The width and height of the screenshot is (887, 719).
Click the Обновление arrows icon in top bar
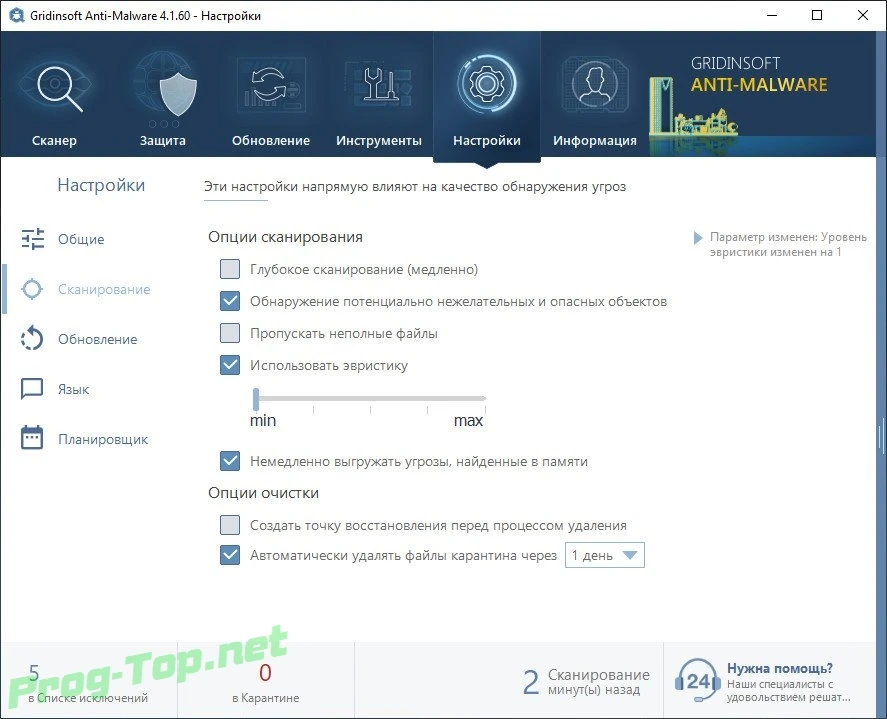point(271,86)
